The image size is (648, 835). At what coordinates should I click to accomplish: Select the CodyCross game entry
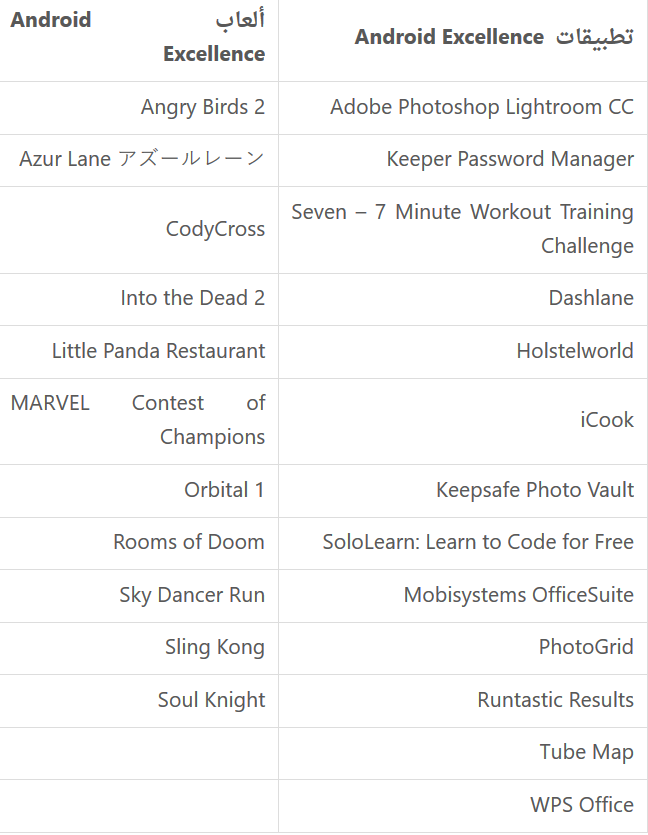pos(215,229)
